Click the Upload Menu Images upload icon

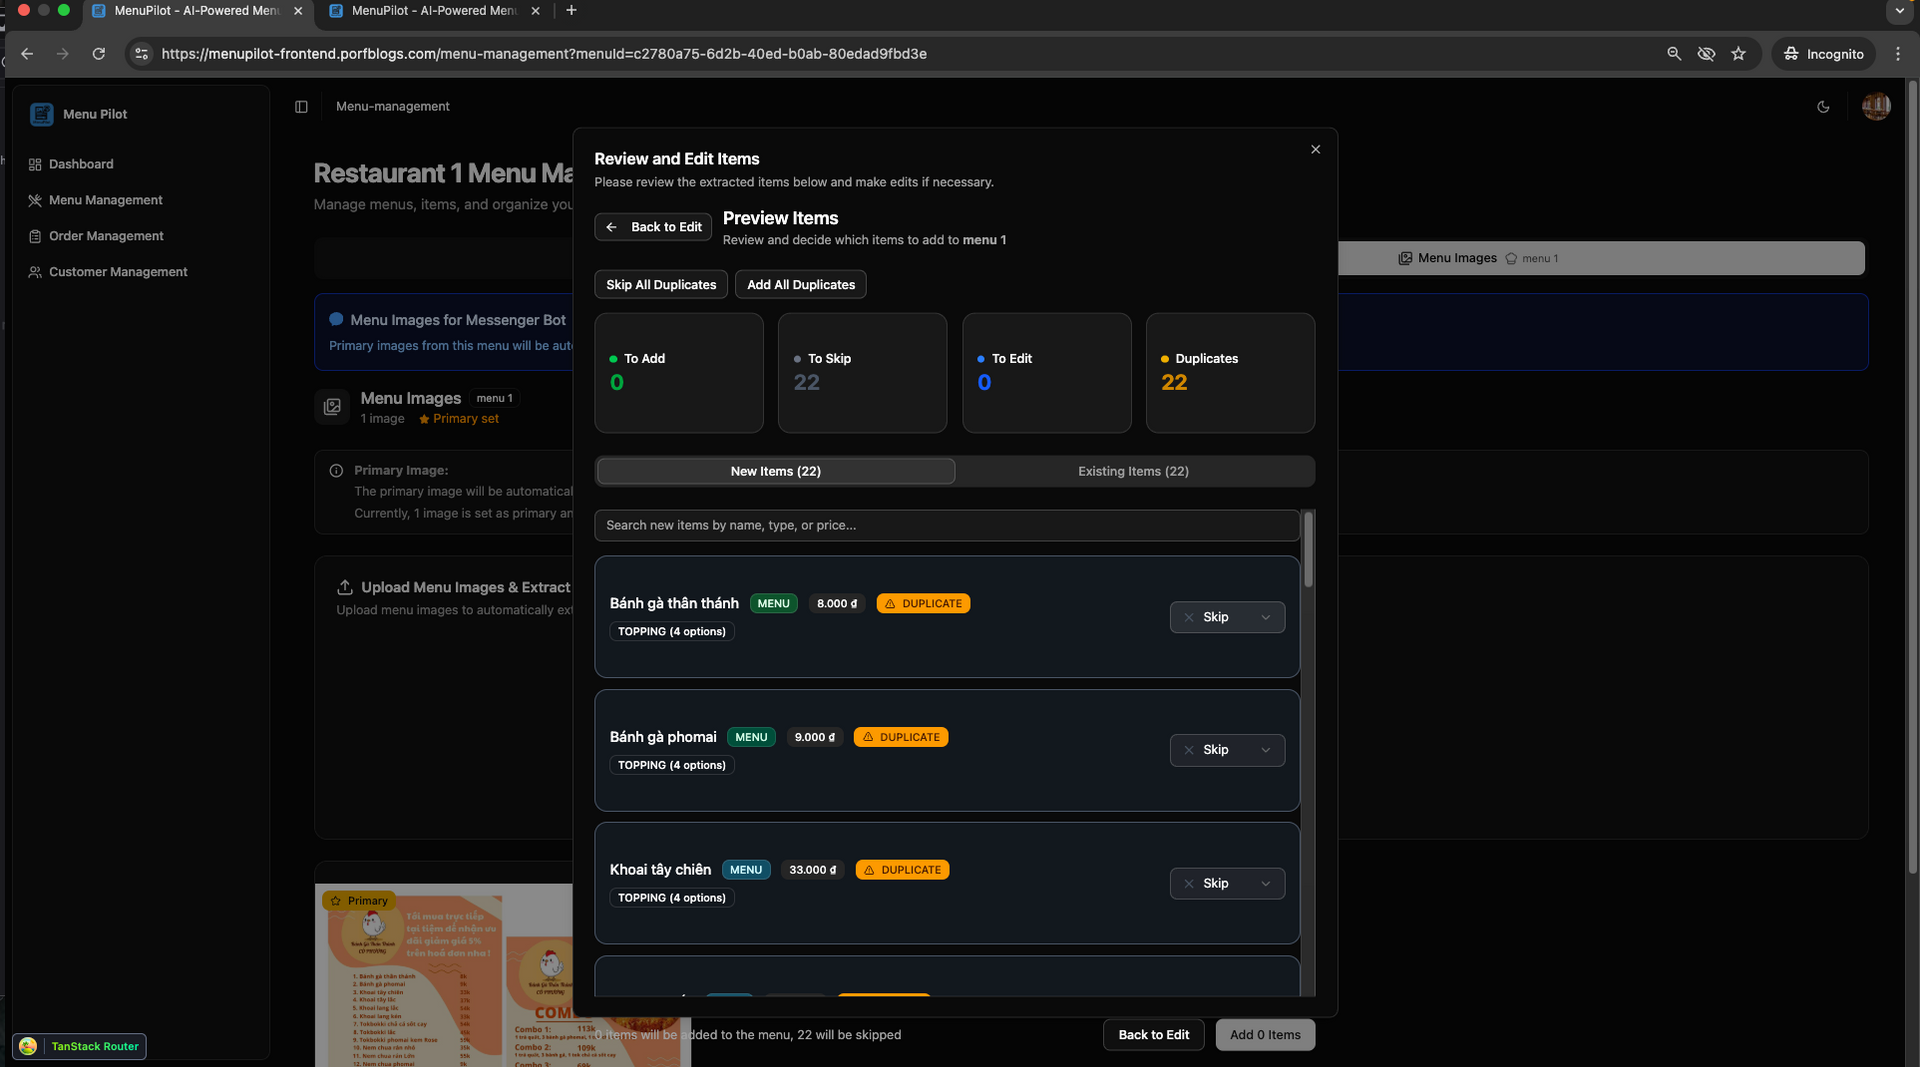click(345, 587)
